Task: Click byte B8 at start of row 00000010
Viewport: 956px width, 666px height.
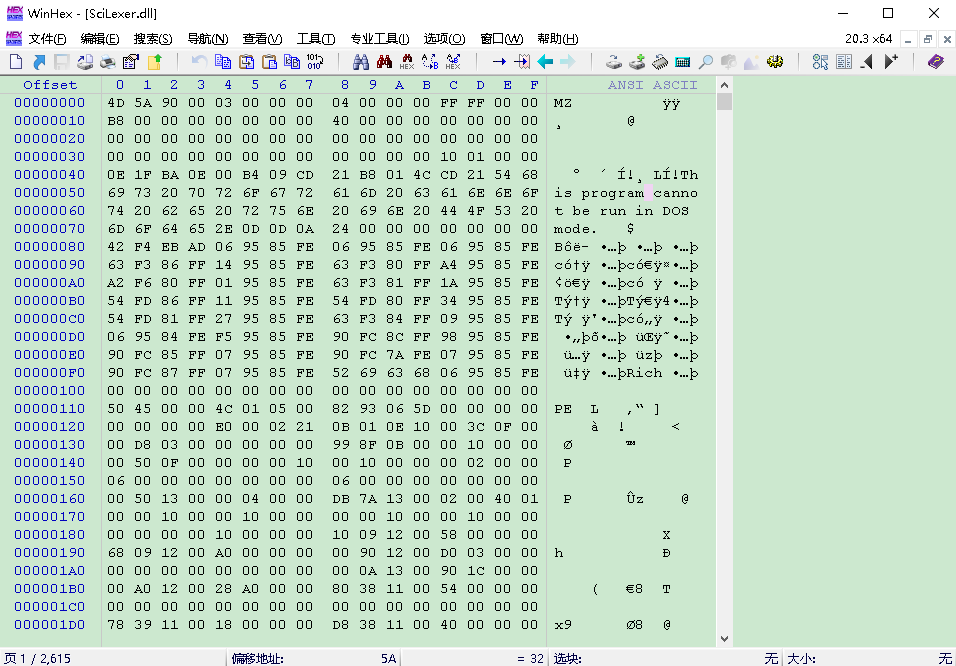Action: tap(116, 121)
